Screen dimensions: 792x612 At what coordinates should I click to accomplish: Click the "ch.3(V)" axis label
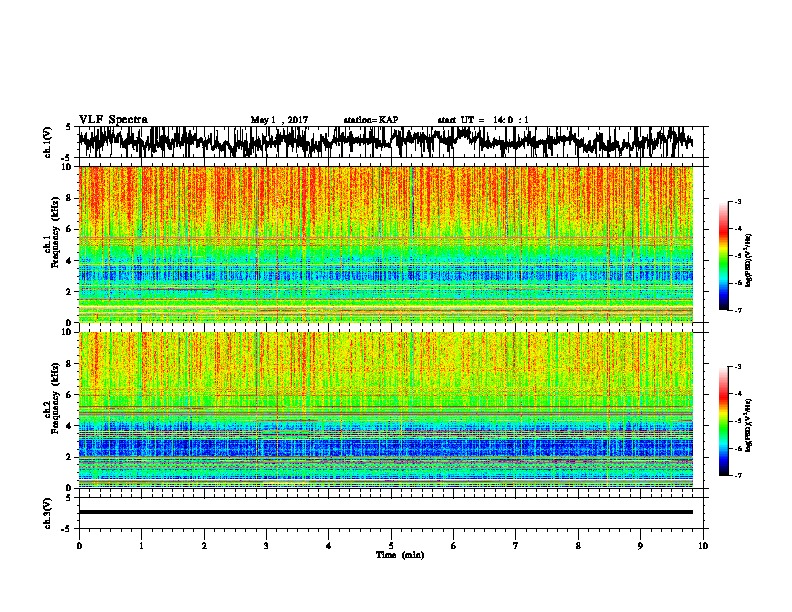pyautogui.click(x=48, y=513)
